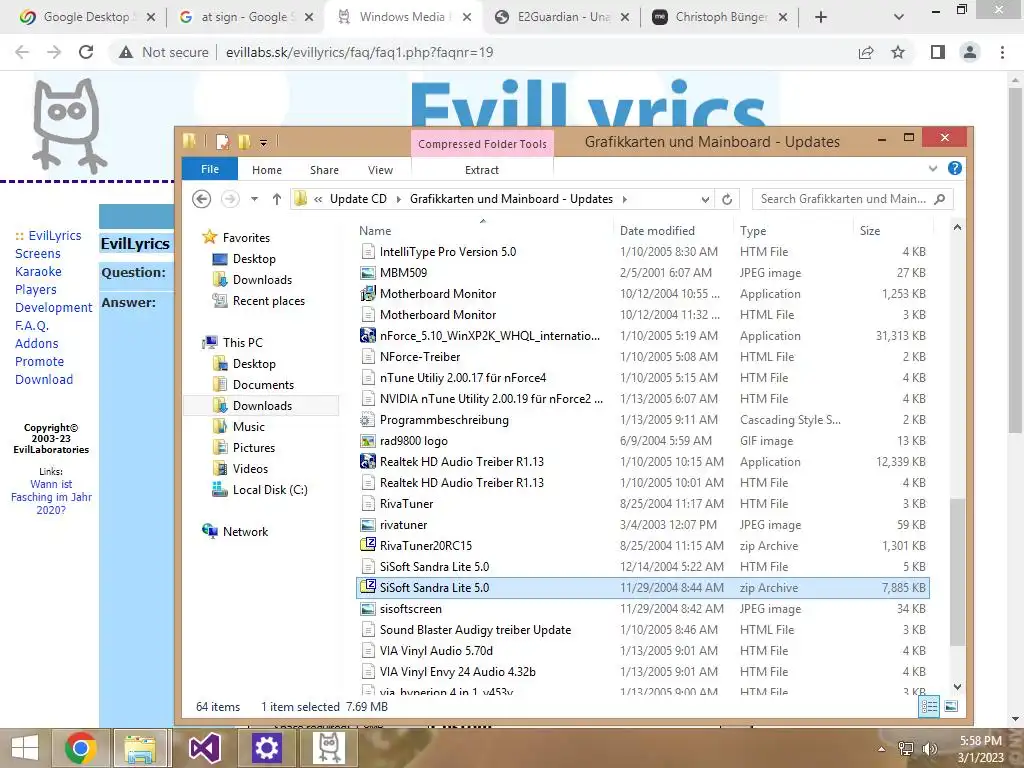Screen dimensions: 1024x768
Task: Select the MBM509 JPEG image file
Action: 643,273
